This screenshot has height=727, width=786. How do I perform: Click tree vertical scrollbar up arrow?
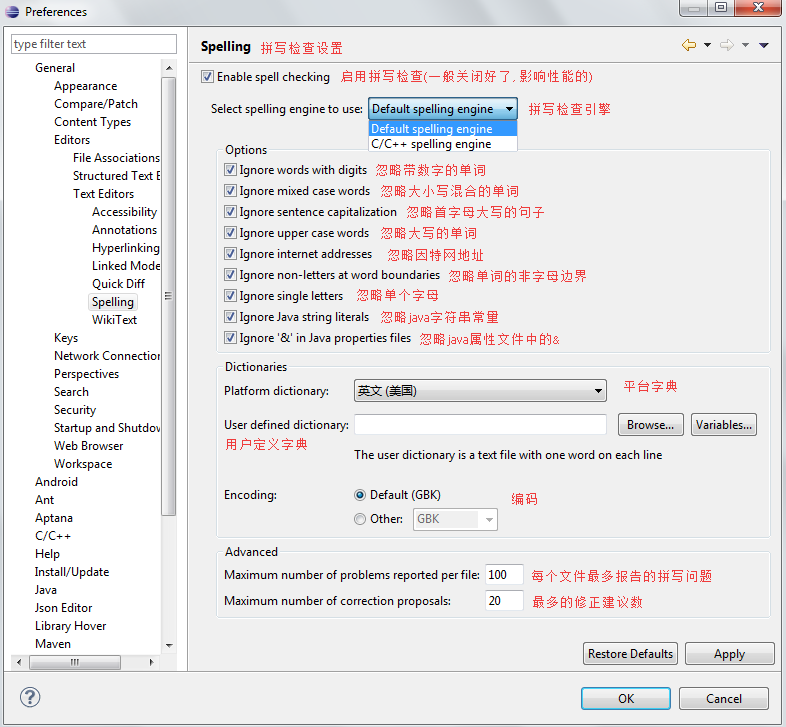tap(169, 68)
